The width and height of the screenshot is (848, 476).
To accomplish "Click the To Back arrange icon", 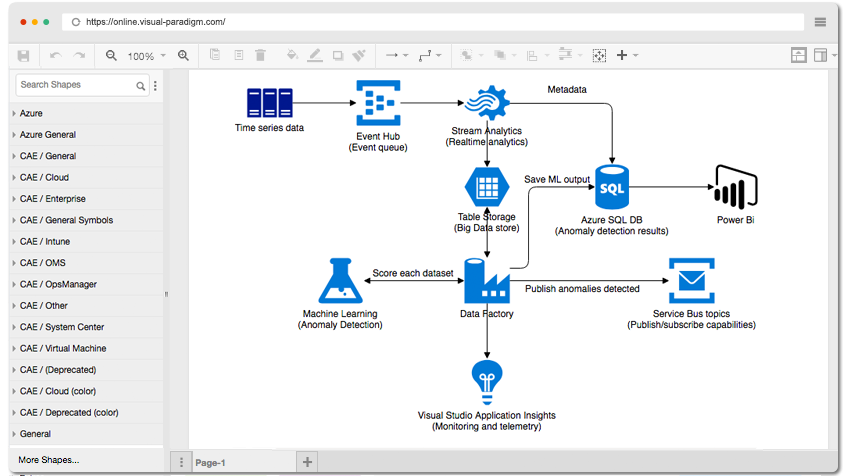I will [500, 55].
